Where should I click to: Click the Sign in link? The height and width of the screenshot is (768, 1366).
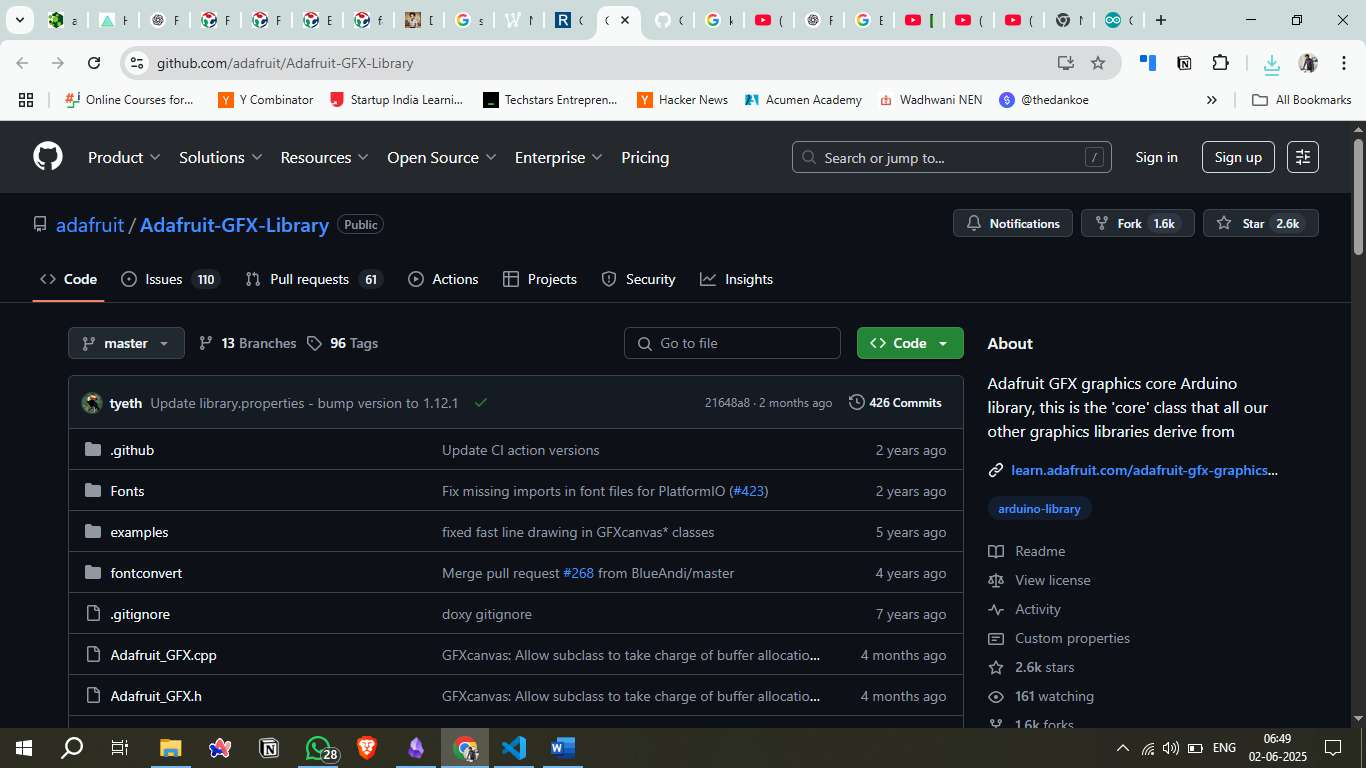(x=1156, y=157)
